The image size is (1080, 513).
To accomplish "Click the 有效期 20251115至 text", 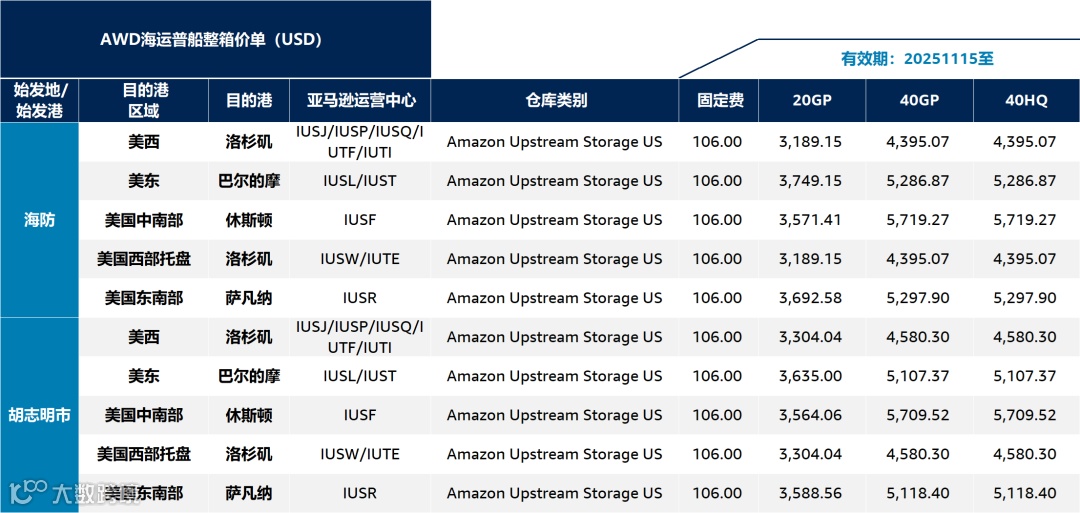I will coord(917,59).
